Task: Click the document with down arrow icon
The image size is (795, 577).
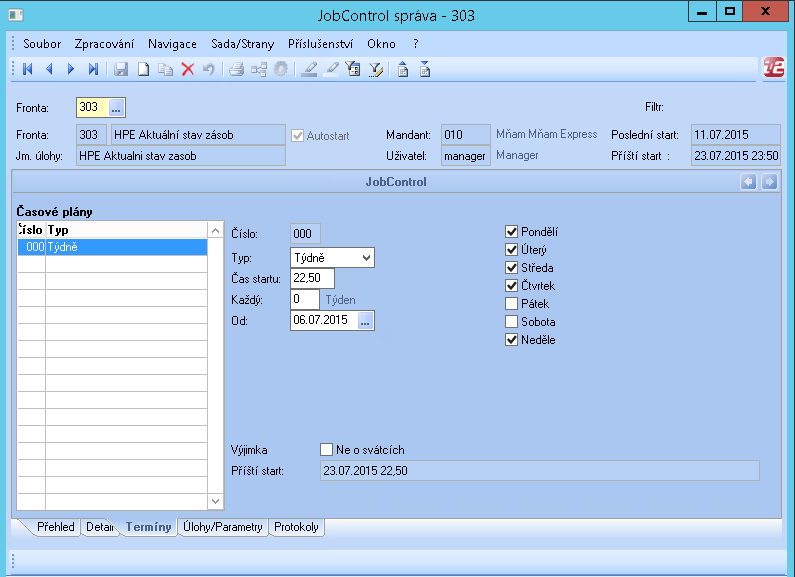Action: coord(425,69)
